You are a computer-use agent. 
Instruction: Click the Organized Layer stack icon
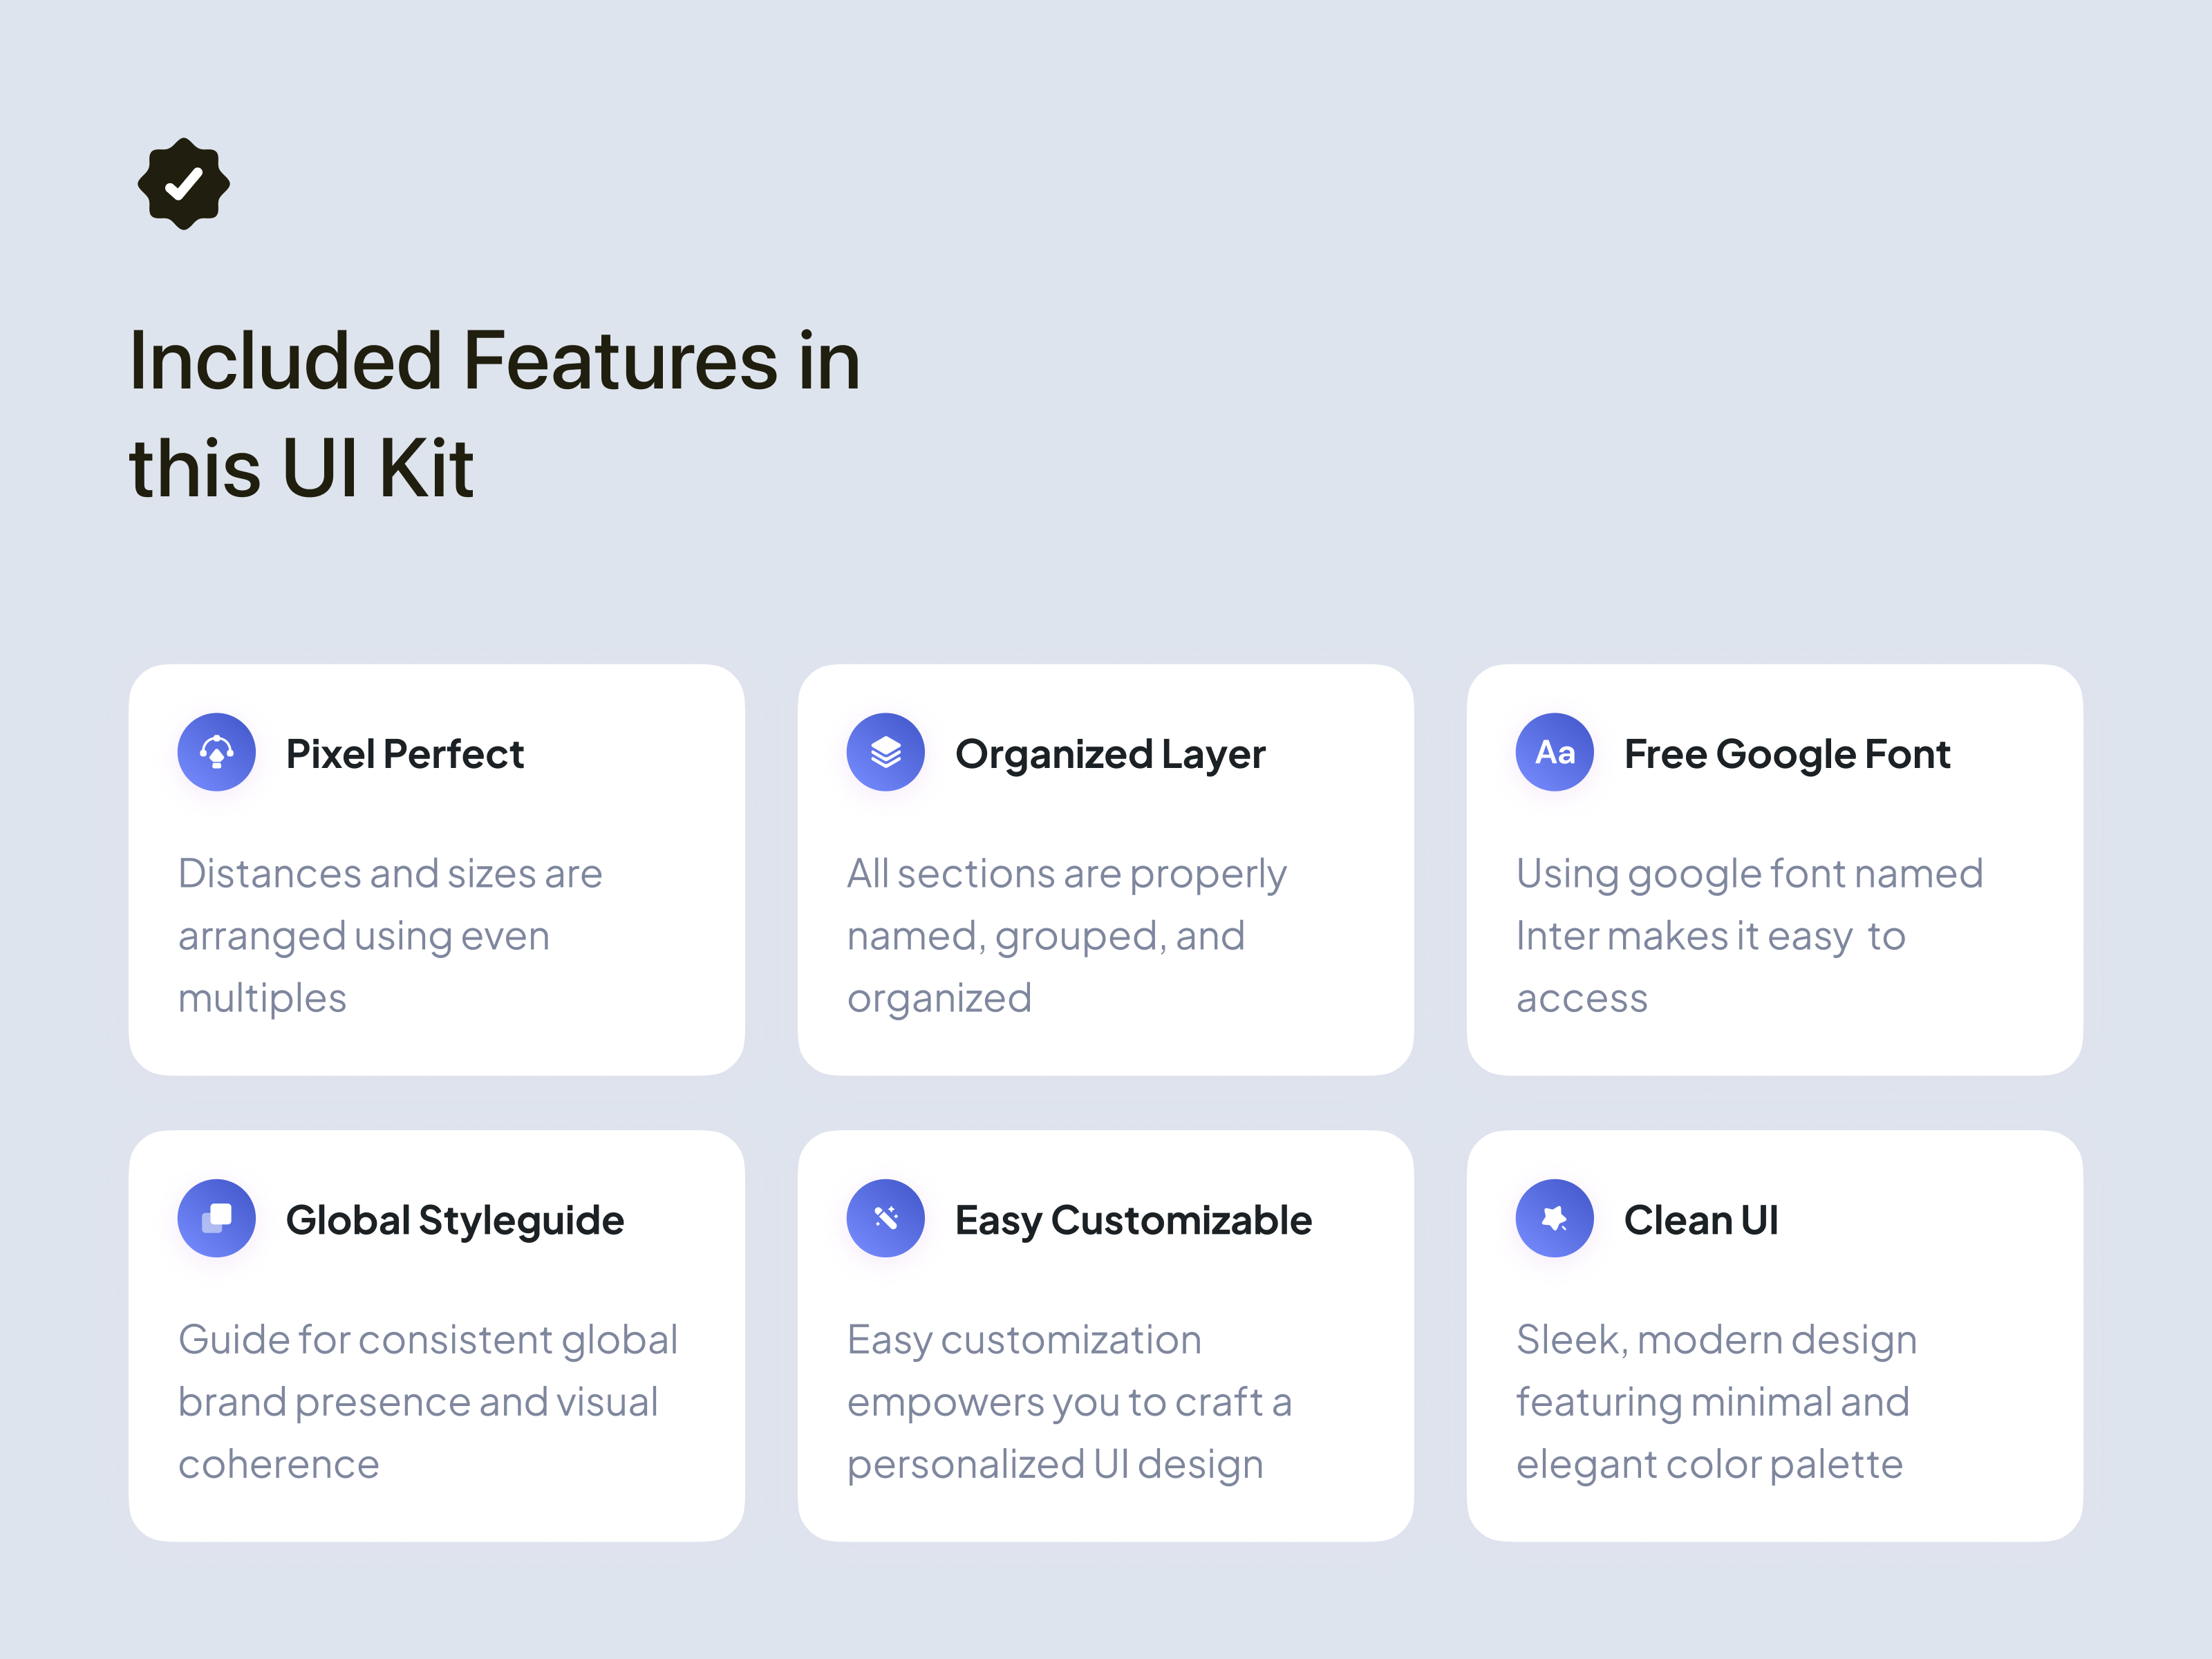coord(886,752)
